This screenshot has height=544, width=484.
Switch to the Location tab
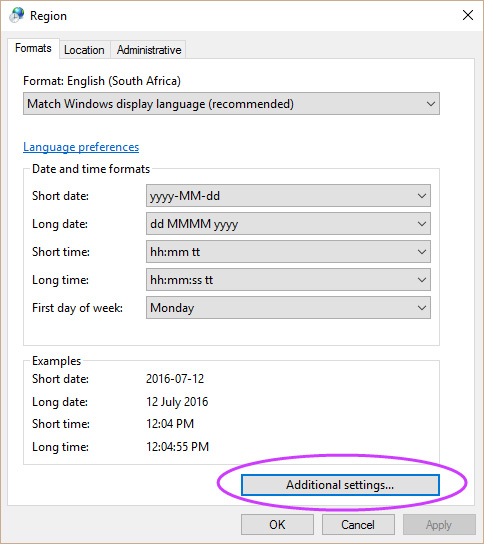click(x=84, y=50)
